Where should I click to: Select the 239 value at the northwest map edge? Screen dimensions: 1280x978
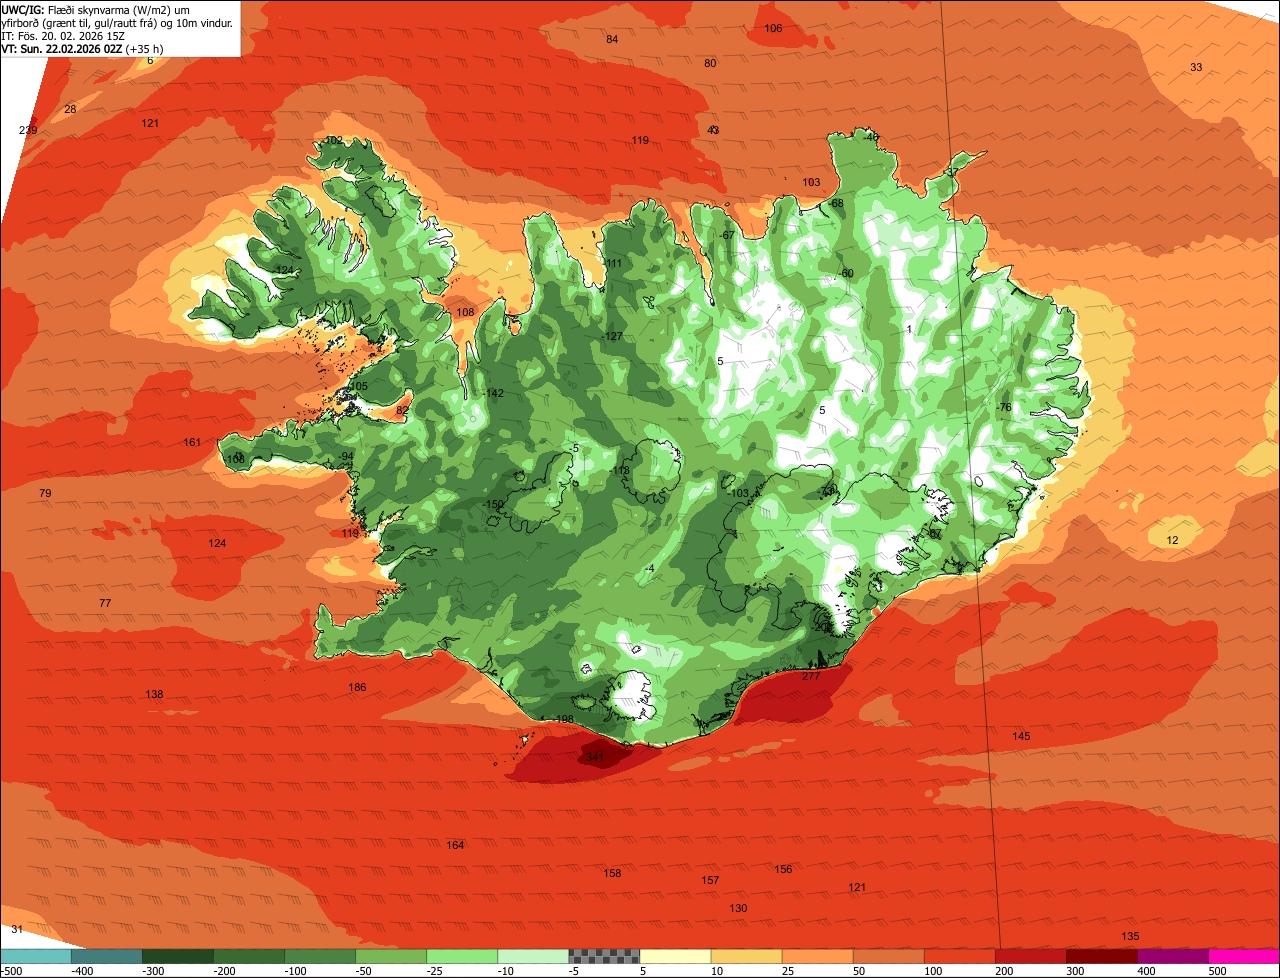pos(28,131)
